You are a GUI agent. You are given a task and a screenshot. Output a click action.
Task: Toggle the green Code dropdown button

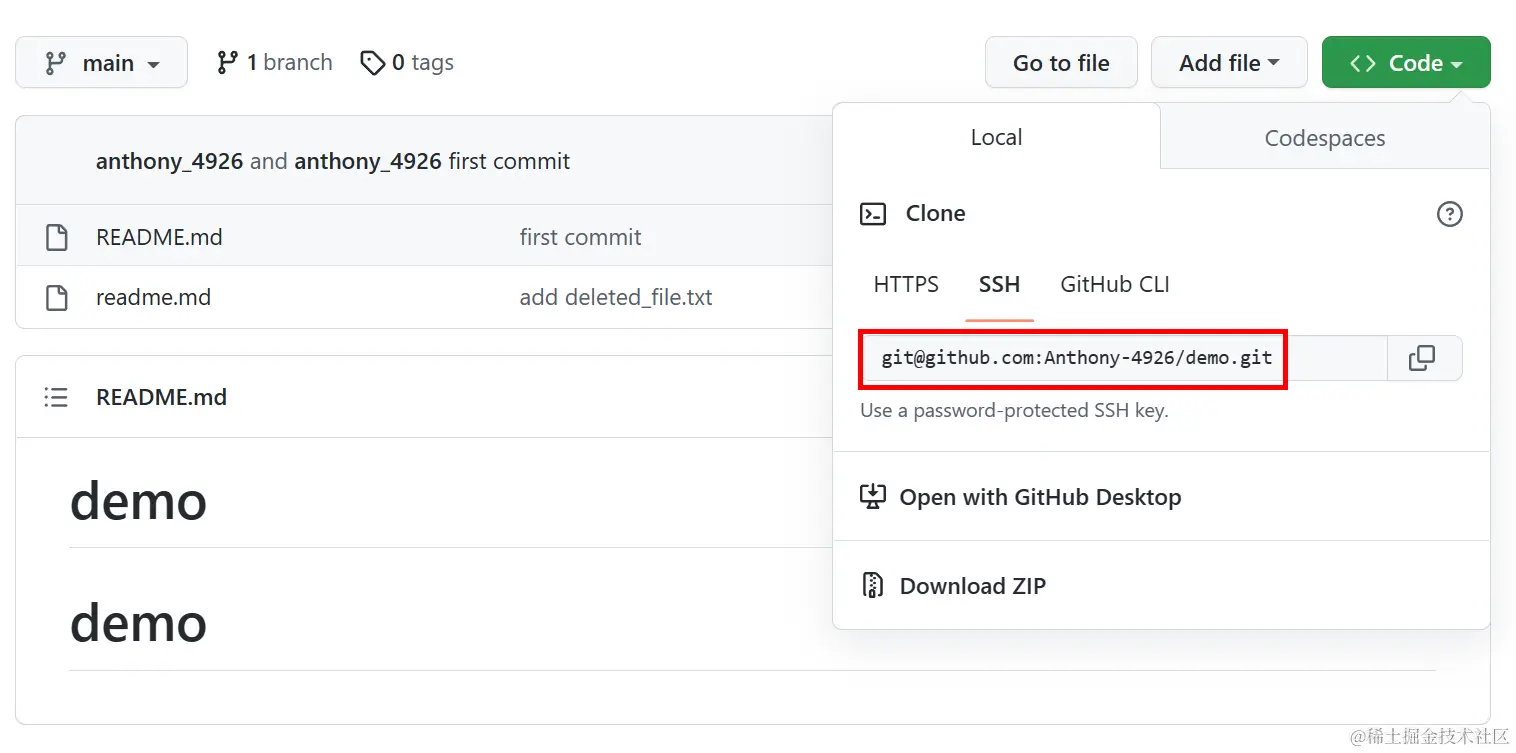pyautogui.click(x=1406, y=62)
